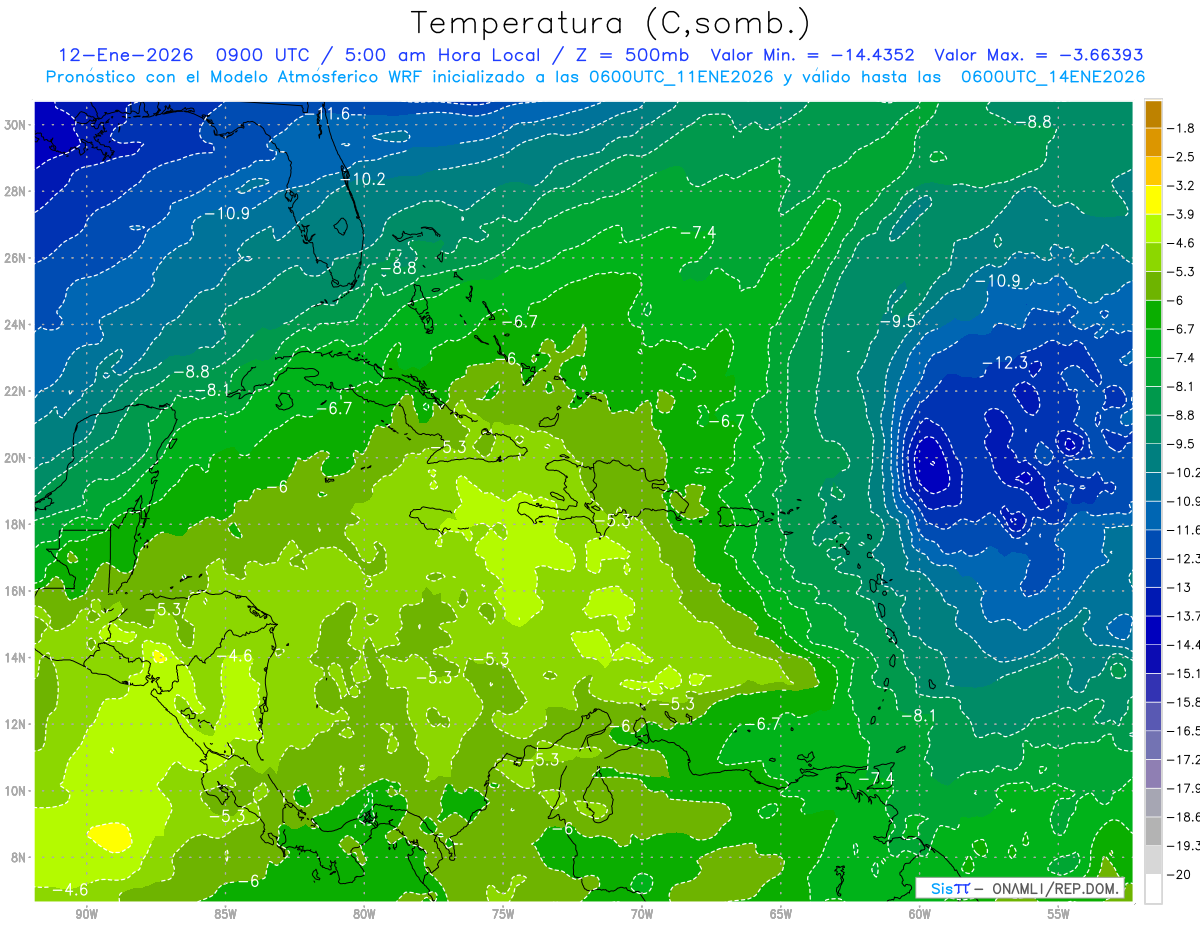
Task: Click the '22N' latitude axis label
Action: [x=16, y=391]
